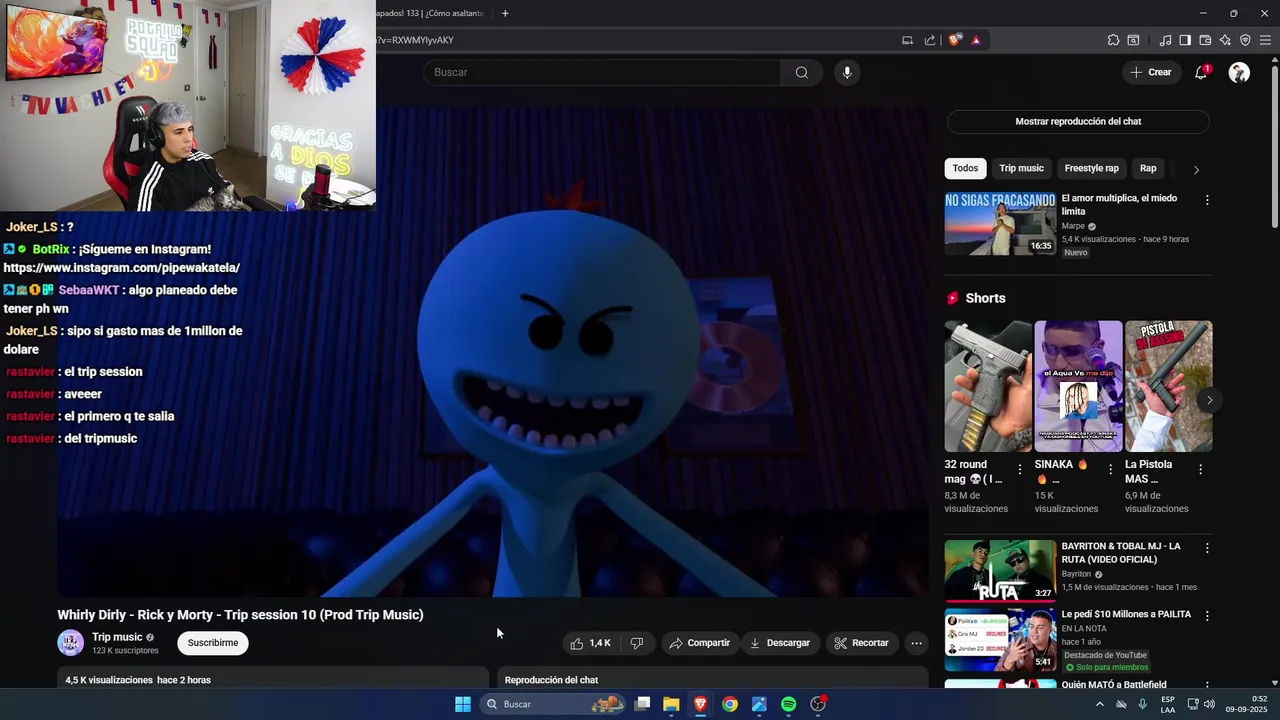Open the Brave playlist music-note icon
This screenshot has height=720, width=1280.
pos(1165,40)
